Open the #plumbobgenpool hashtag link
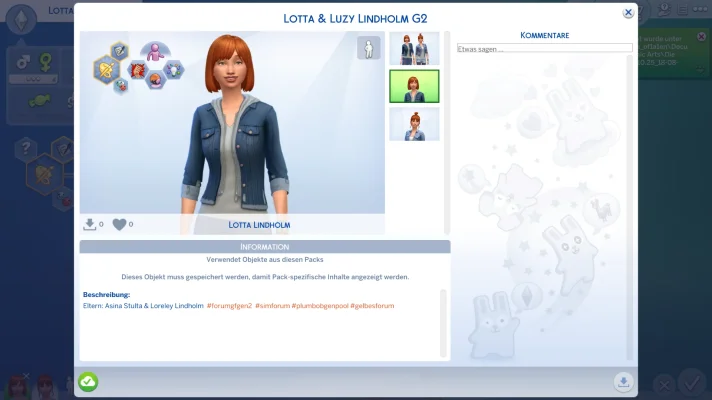Image resolution: width=712 pixels, height=400 pixels. pos(320,306)
